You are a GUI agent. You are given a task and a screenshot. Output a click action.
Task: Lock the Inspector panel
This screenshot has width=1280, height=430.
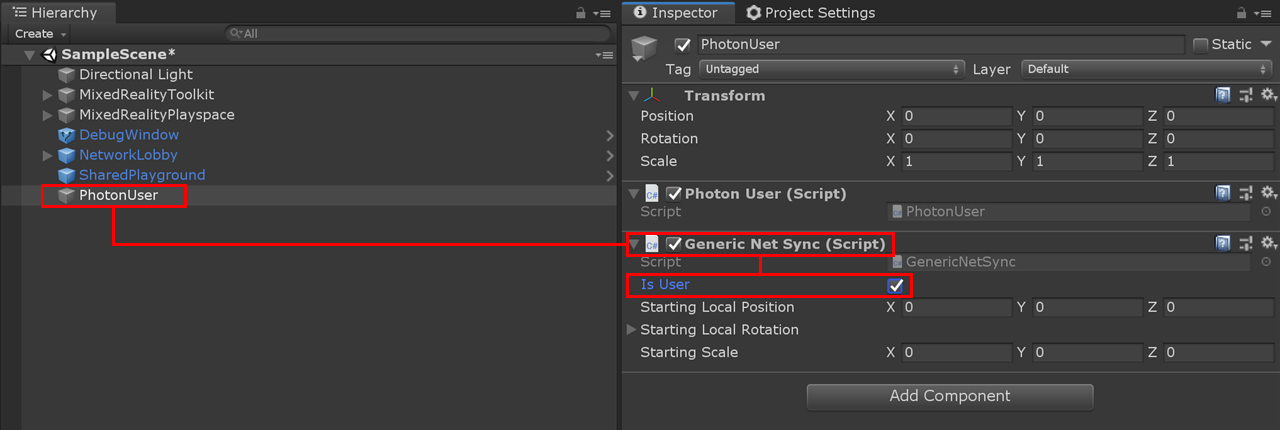coord(1241,13)
